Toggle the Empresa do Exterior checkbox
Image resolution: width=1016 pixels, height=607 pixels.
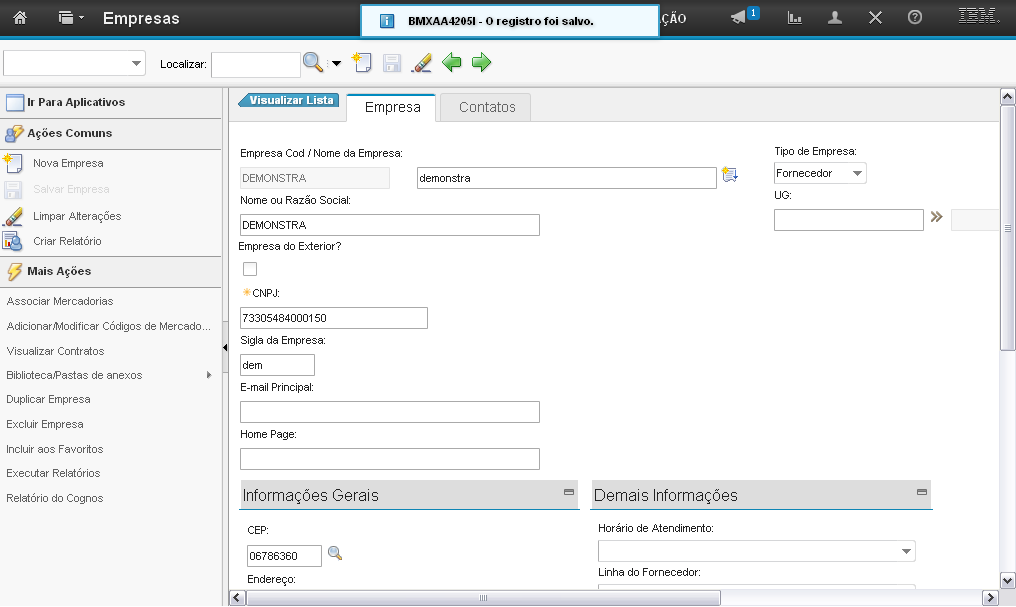coord(250,269)
